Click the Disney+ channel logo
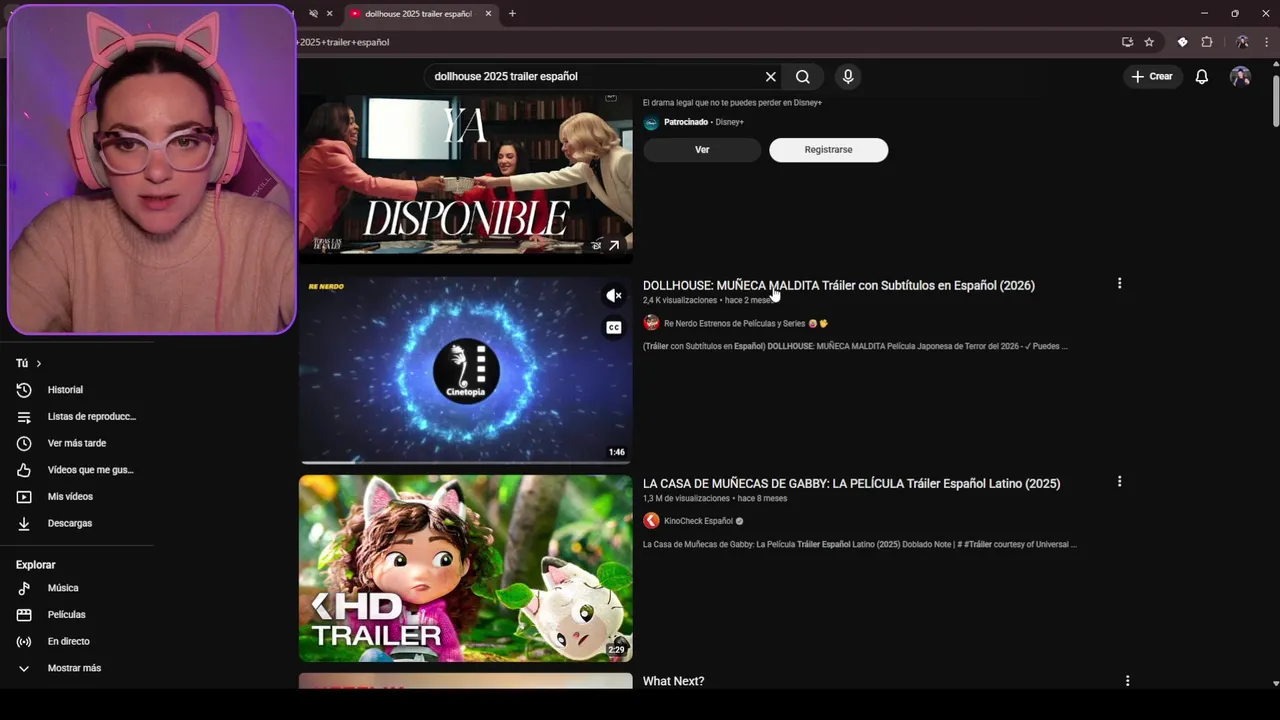The height and width of the screenshot is (720, 1280). (651, 123)
